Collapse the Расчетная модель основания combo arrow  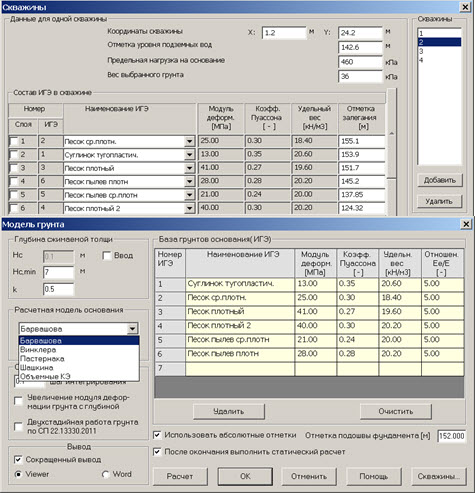coord(132,329)
